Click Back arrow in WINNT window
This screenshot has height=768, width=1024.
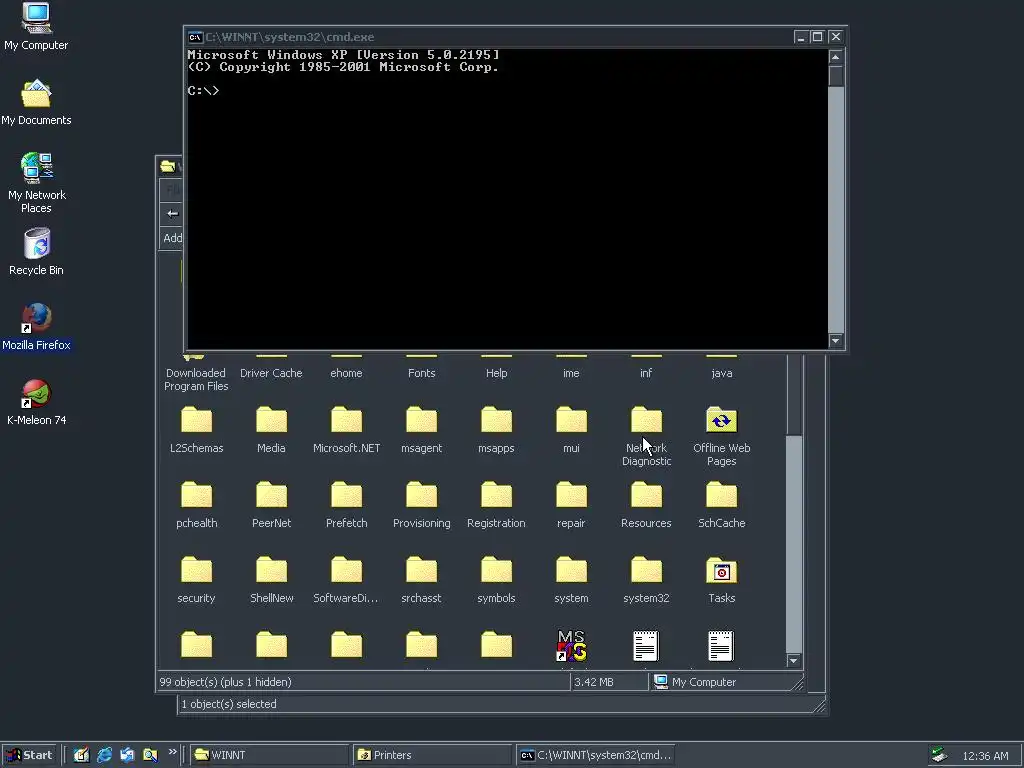pos(172,214)
